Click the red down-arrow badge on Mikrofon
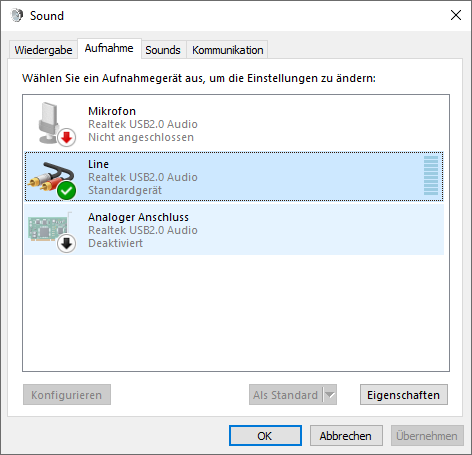 (67, 137)
